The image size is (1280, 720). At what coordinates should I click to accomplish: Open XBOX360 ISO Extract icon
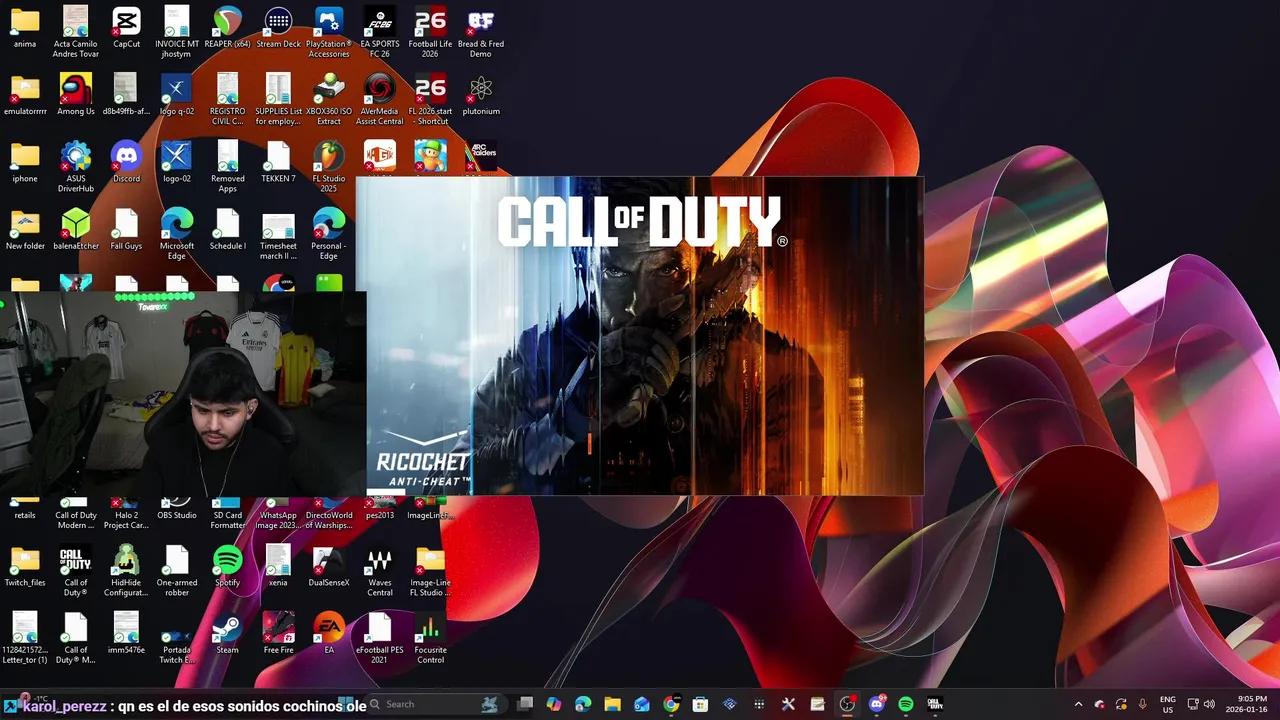[x=329, y=99]
